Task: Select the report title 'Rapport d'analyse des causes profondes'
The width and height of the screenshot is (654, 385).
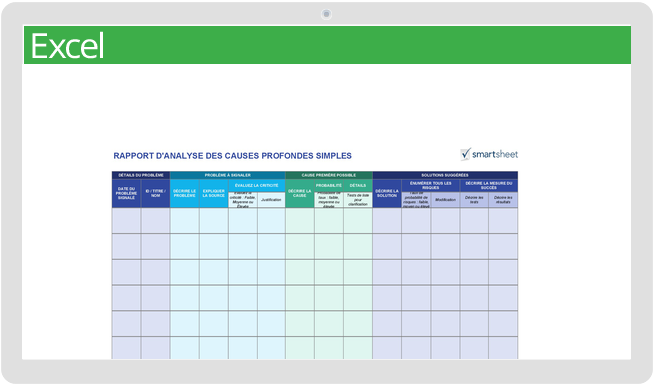Action: 232,156
